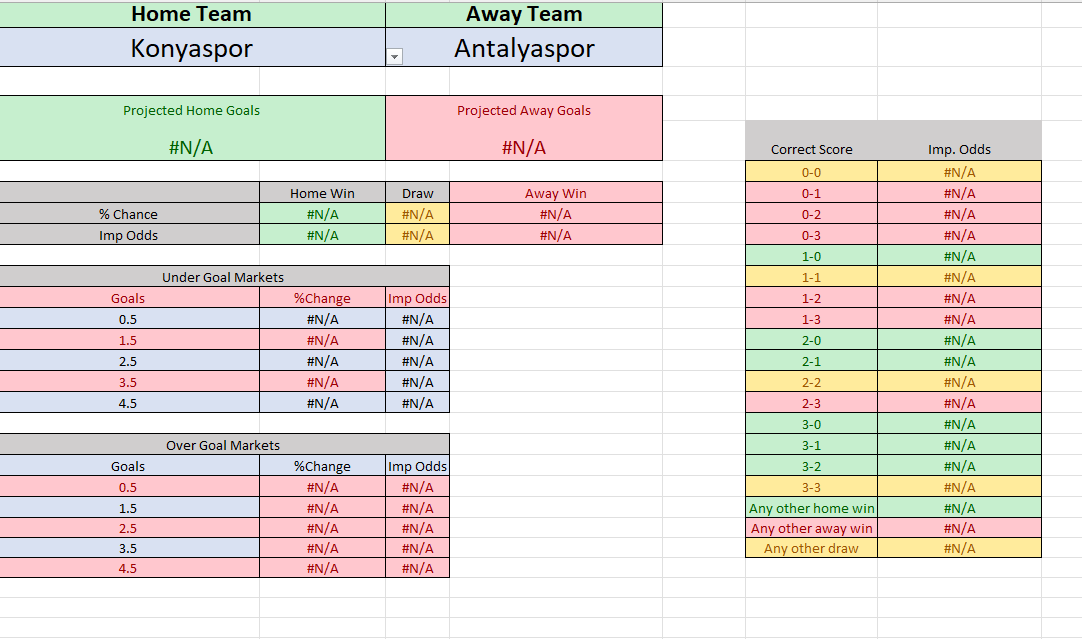Select the Konyaspor home team cell
Viewport: 1082px width, 639px height.
click(191, 48)
